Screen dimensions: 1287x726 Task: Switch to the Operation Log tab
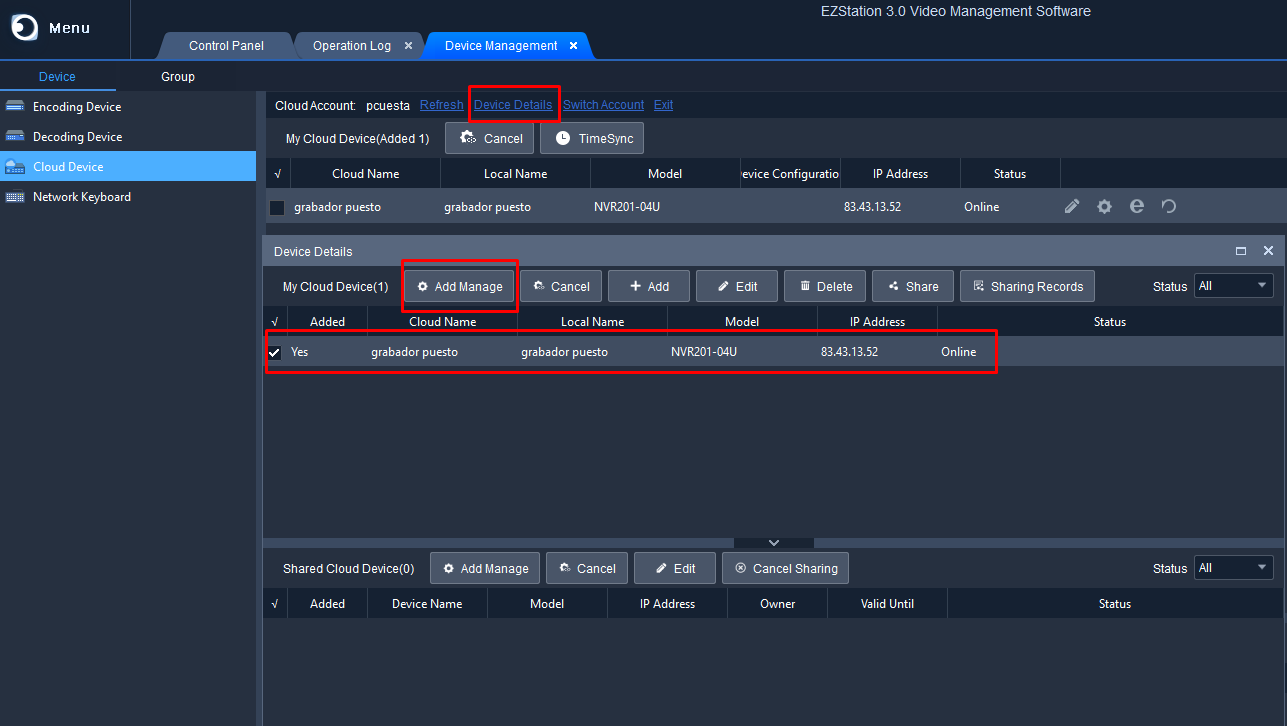pyautogui.click(x=352, y=45)
